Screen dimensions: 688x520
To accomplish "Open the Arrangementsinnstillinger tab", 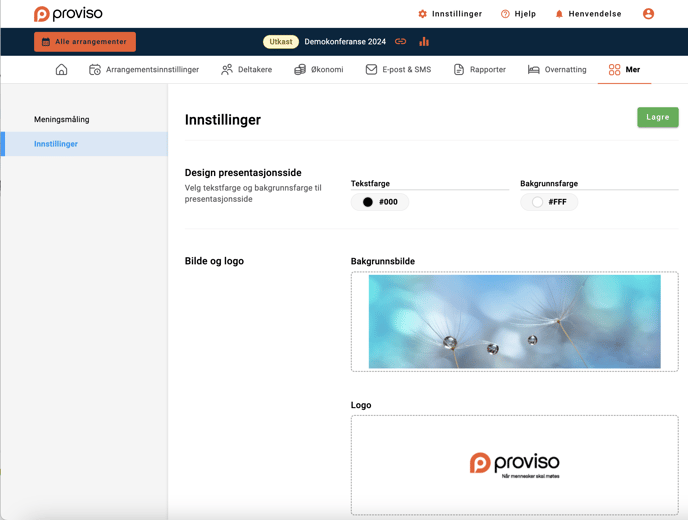I will (144, 70).
